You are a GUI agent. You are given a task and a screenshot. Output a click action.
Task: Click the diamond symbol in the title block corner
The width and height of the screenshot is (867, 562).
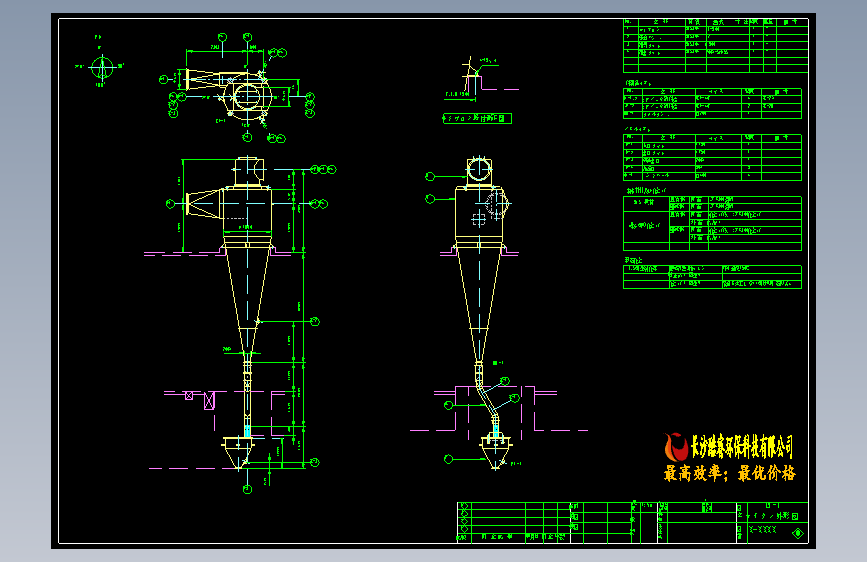pos(797,533)
